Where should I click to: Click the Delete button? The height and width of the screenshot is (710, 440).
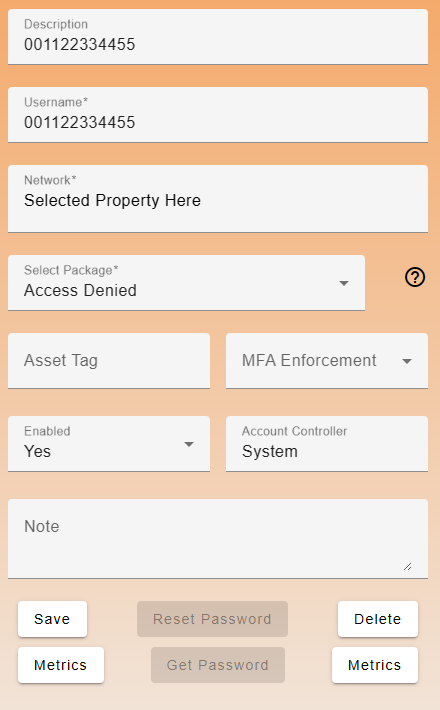(378, 619)
